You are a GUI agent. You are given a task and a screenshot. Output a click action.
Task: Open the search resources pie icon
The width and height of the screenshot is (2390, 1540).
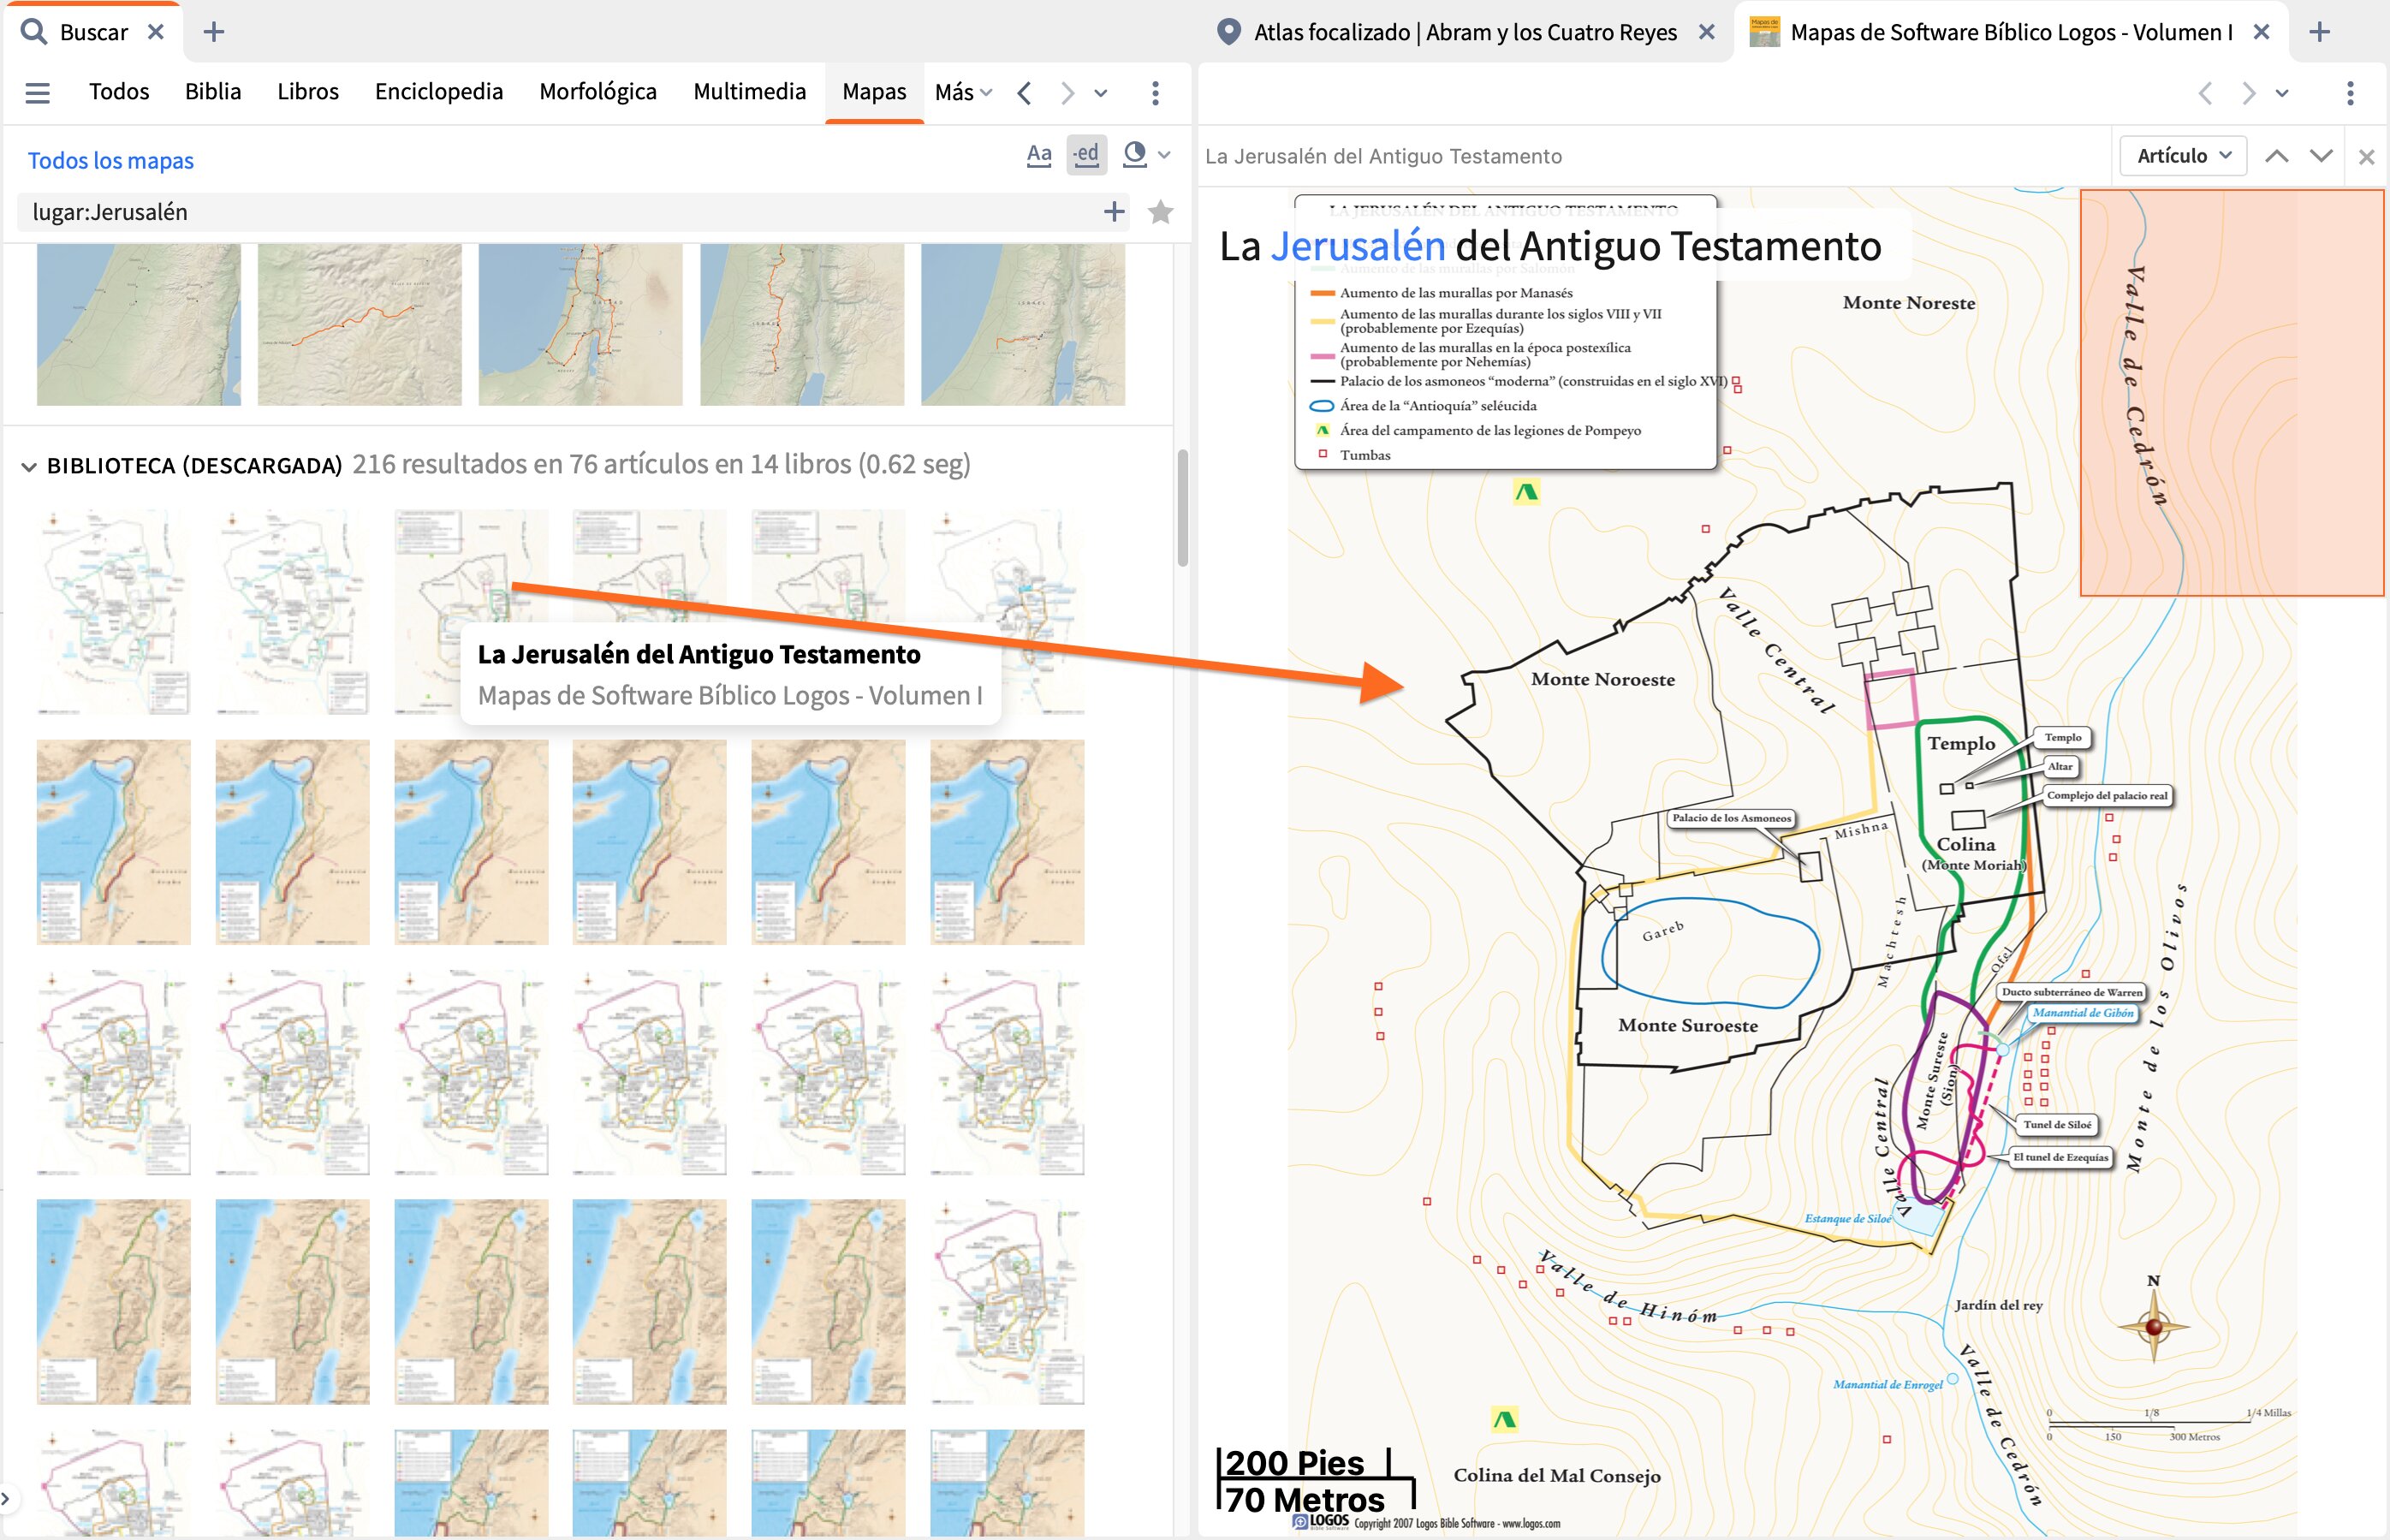1134,155
